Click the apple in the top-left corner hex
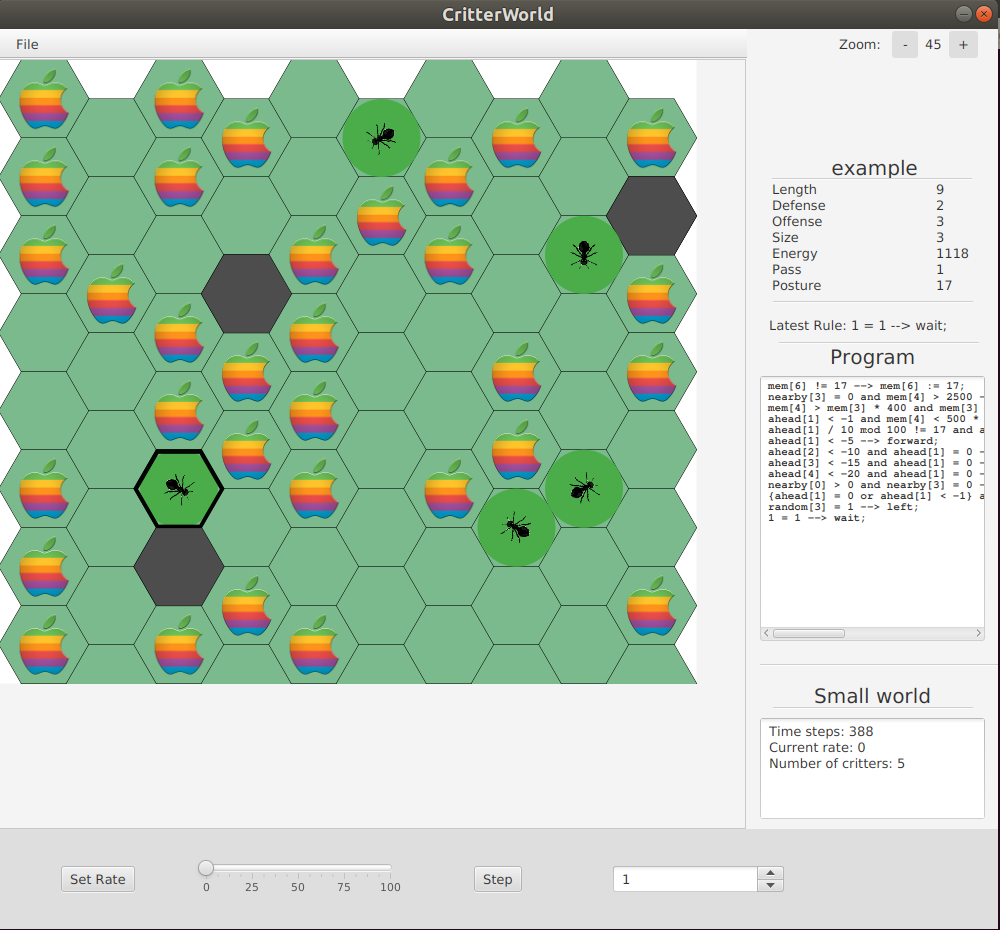This screenshot has height=930, width=1000. (x=44, y=100)
